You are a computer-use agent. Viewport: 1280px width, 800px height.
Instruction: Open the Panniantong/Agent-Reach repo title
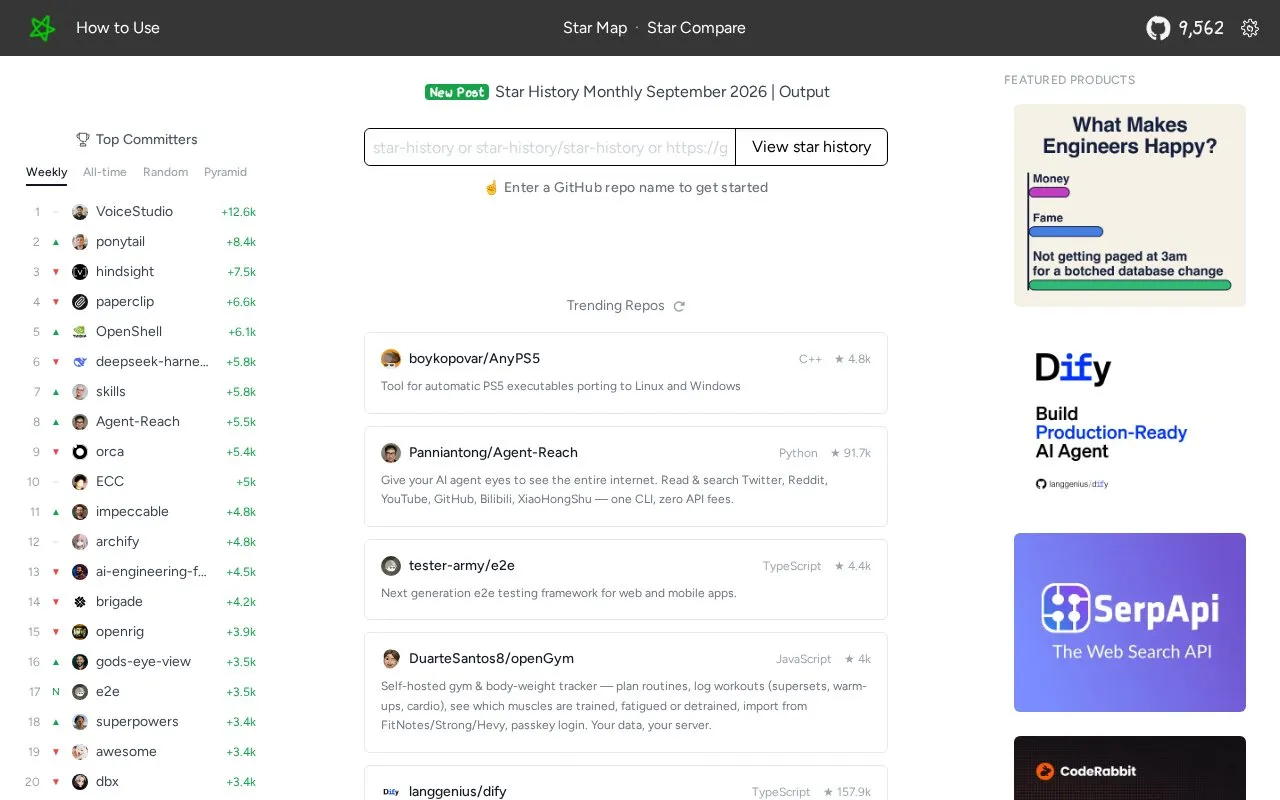click(493, 453)
